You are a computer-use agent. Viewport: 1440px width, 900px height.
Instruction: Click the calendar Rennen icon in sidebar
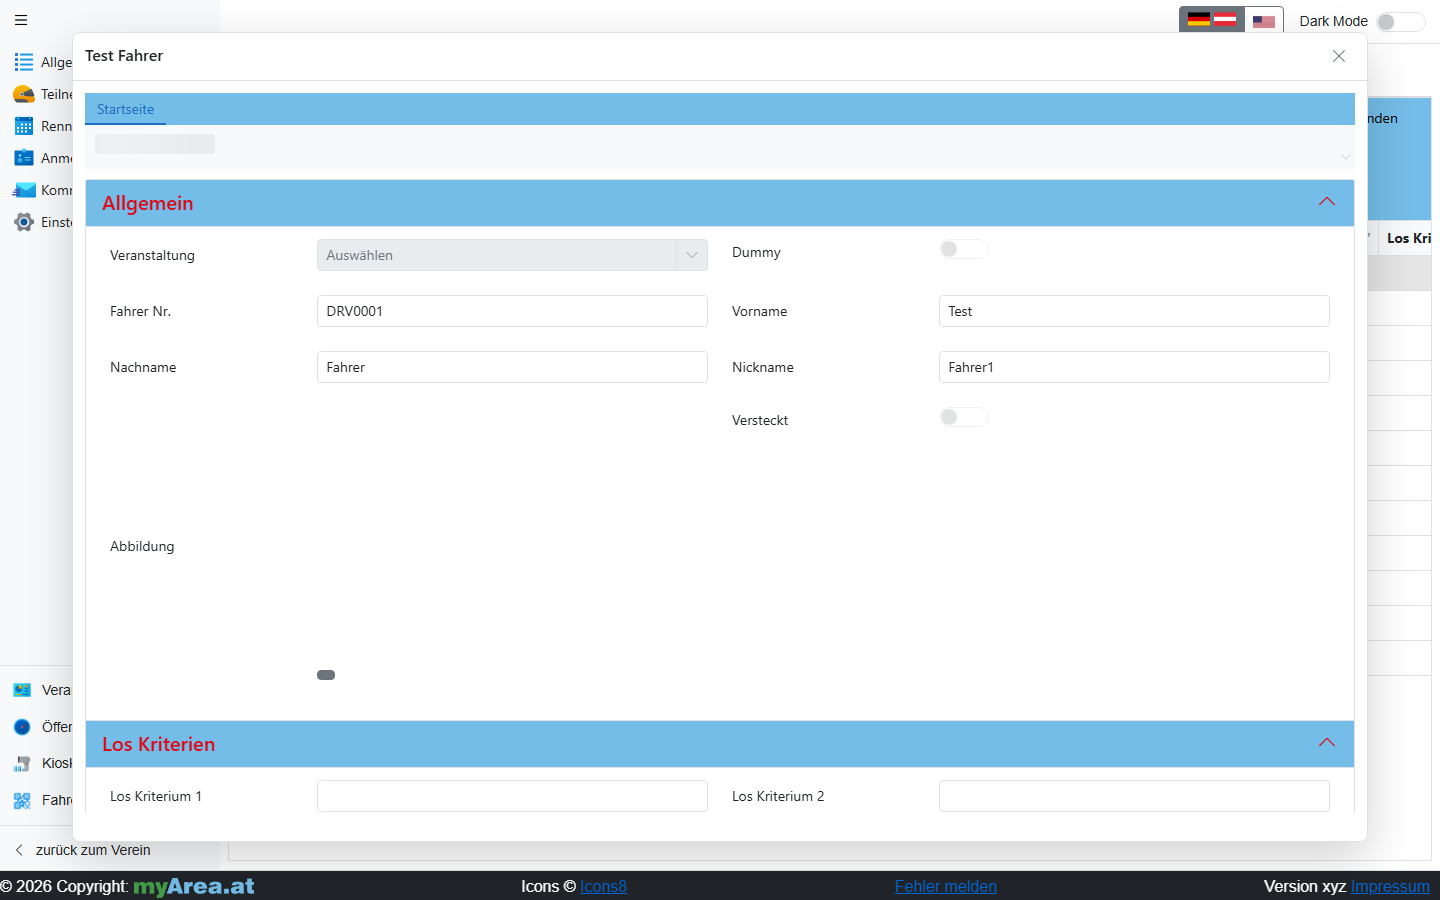click(x=24, y=126)
